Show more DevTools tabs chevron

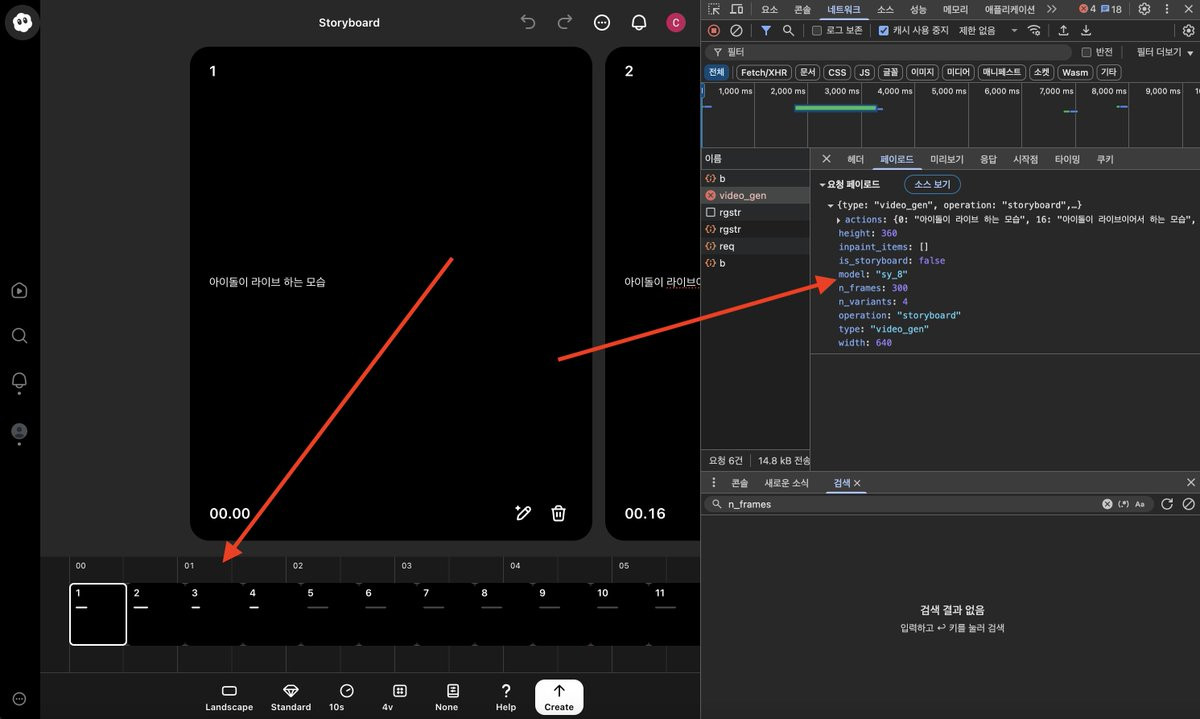1052,9
